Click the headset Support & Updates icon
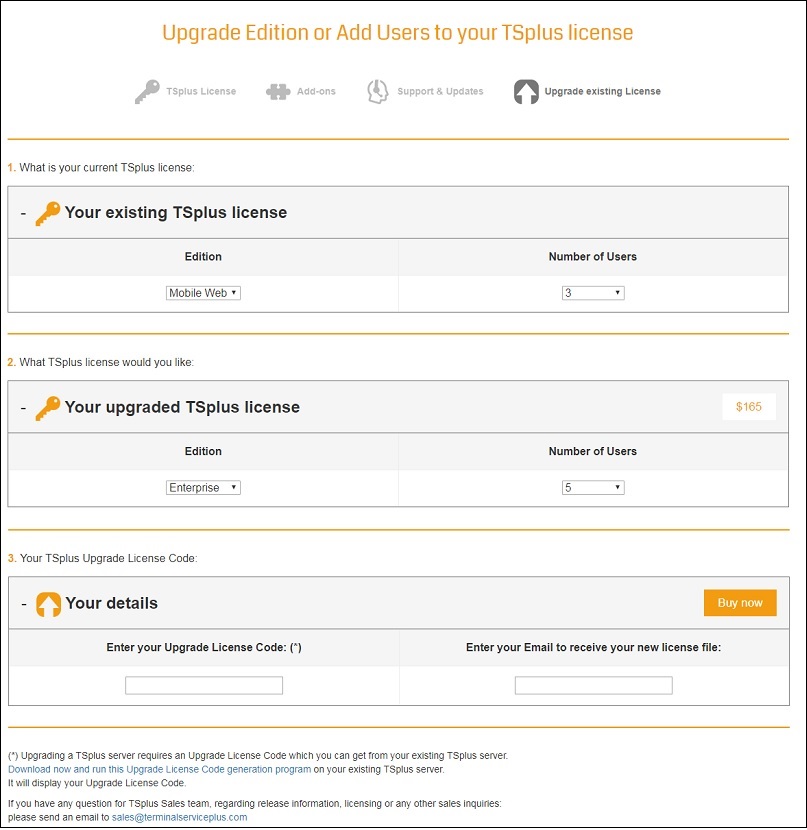The width and height of the screenshot is (807, 830). pos(377,92)
